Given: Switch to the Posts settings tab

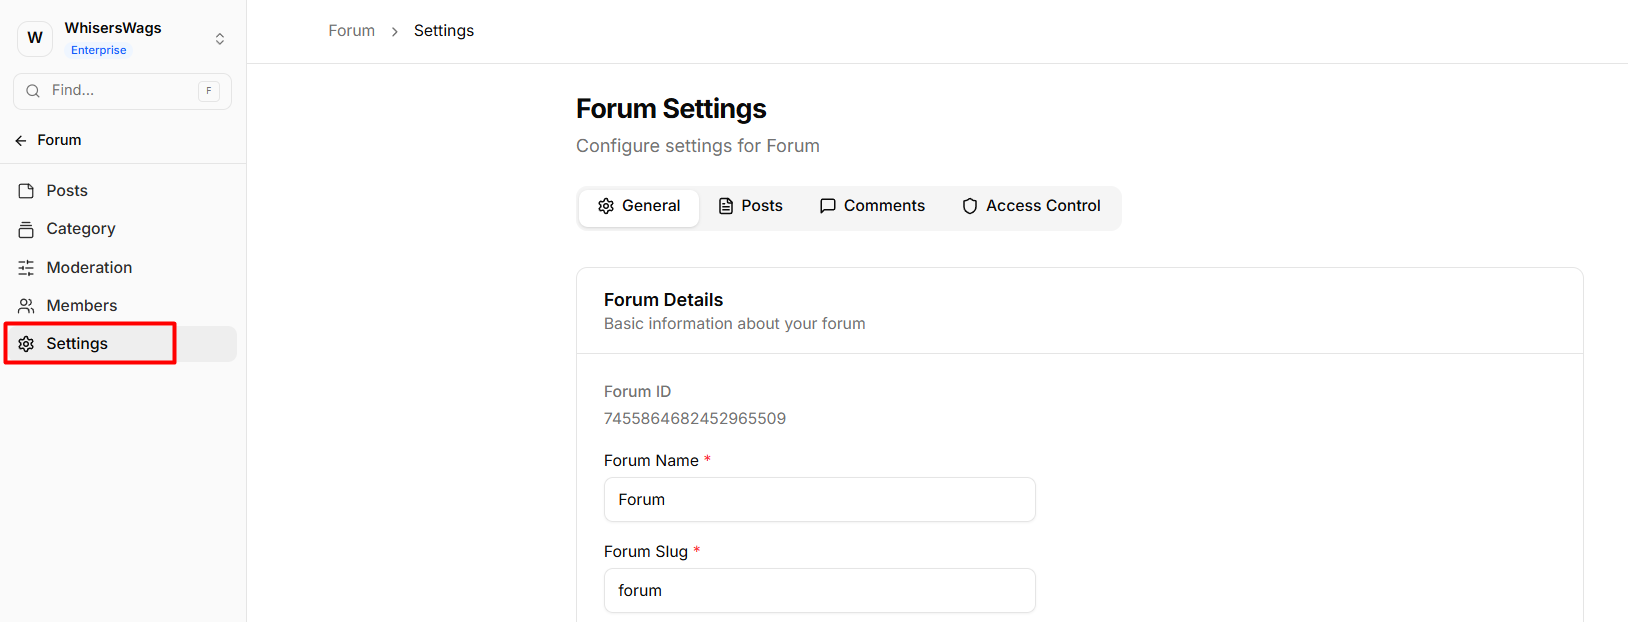Looking at the screenshot, I should (x=750, y=206).
